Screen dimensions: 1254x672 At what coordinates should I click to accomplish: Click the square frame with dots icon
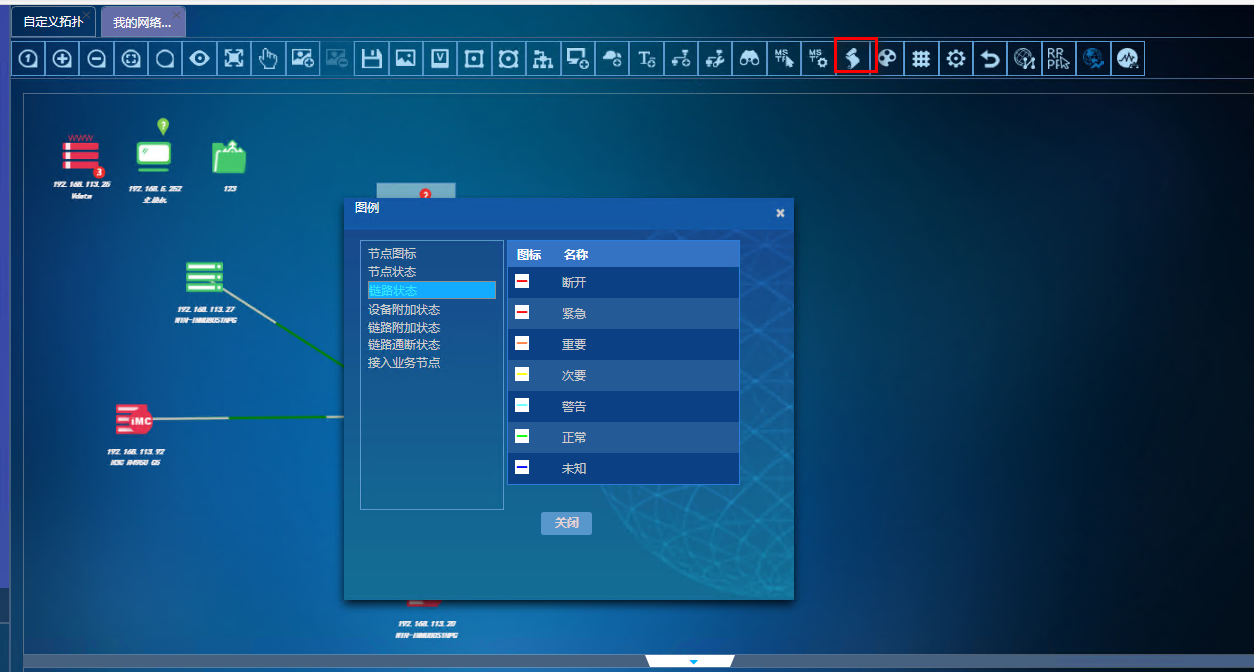click(474, 59)
